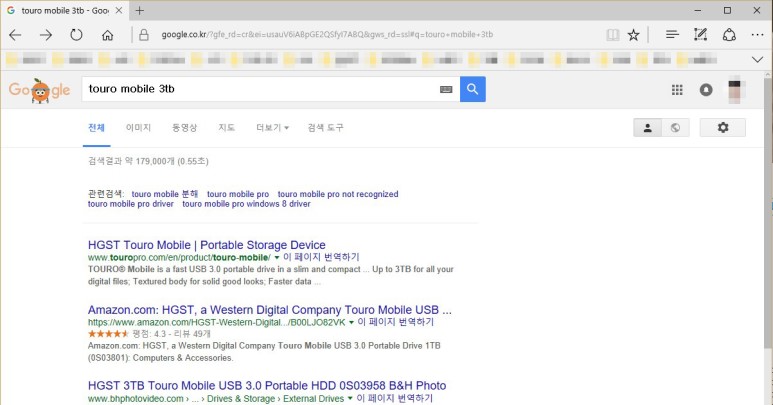The image size is (773, 405).
Task: Select the 전체 results tab
Action: 97,128
